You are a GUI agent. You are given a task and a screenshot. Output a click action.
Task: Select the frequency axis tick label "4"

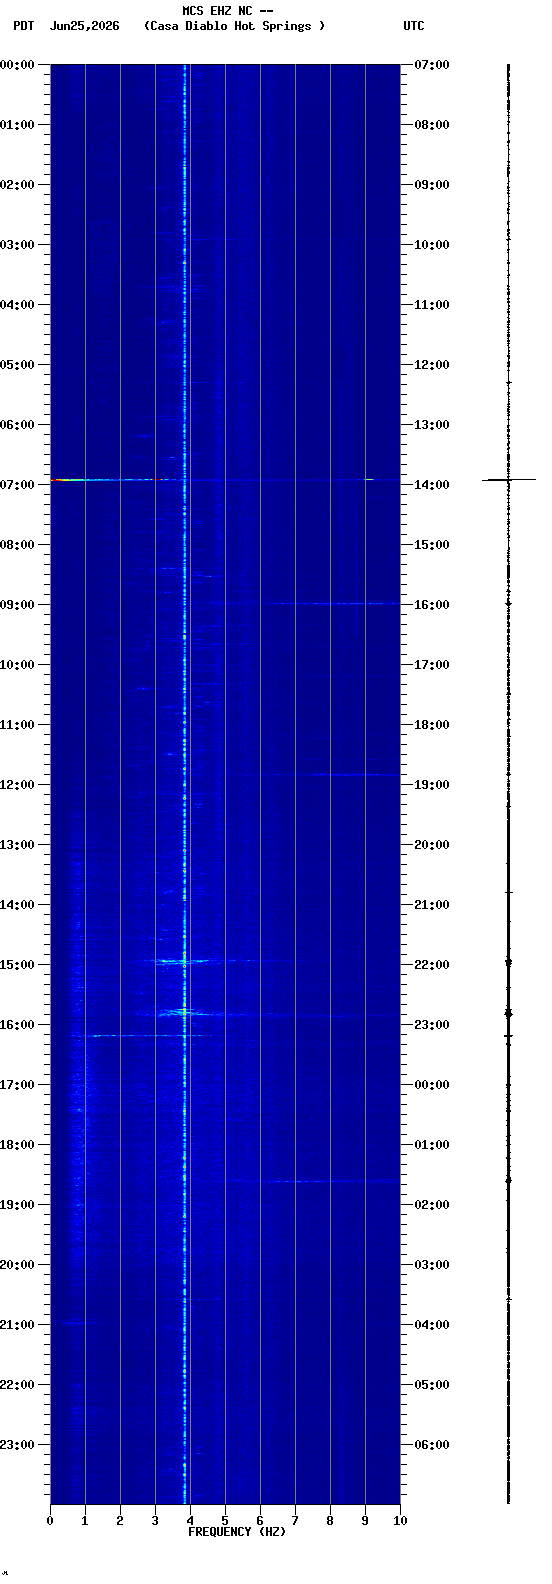pos(190,1521)
